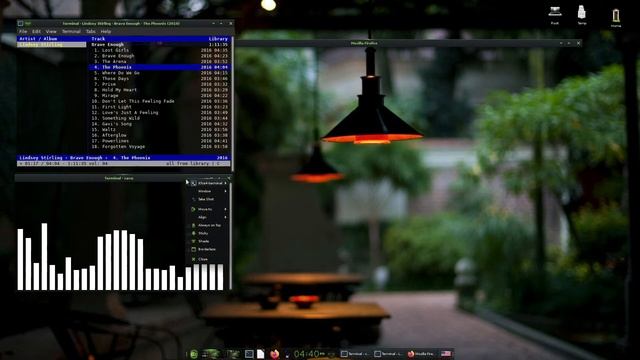The height and width of the screenshot is (360, 640).
Task: Open the Terminal menu in menubar
Action: [71, 31]
